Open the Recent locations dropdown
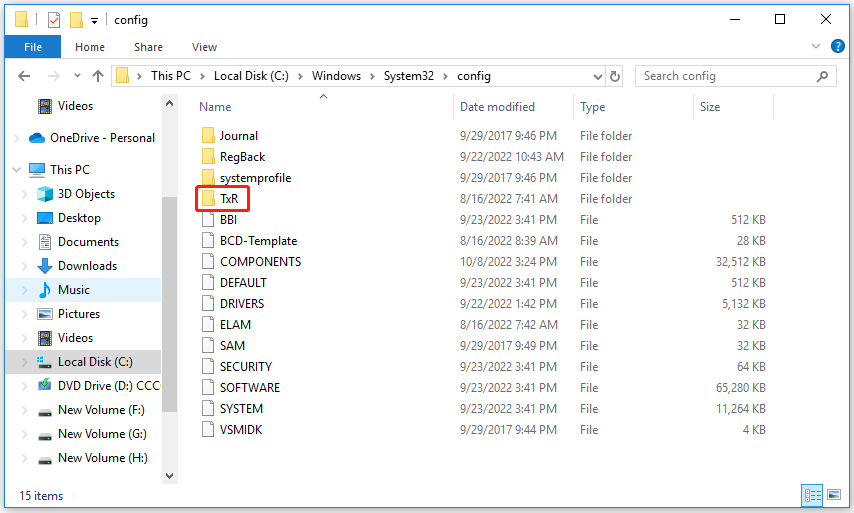This screenshot has width=854, height=513. 77,76
